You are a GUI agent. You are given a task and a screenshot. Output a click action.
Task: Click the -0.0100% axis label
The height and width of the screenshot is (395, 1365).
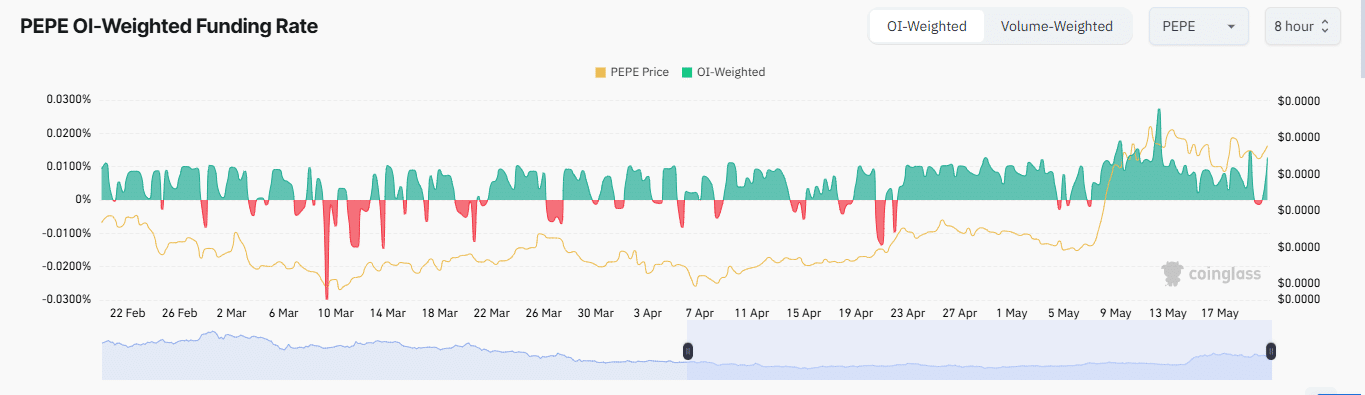67,233
